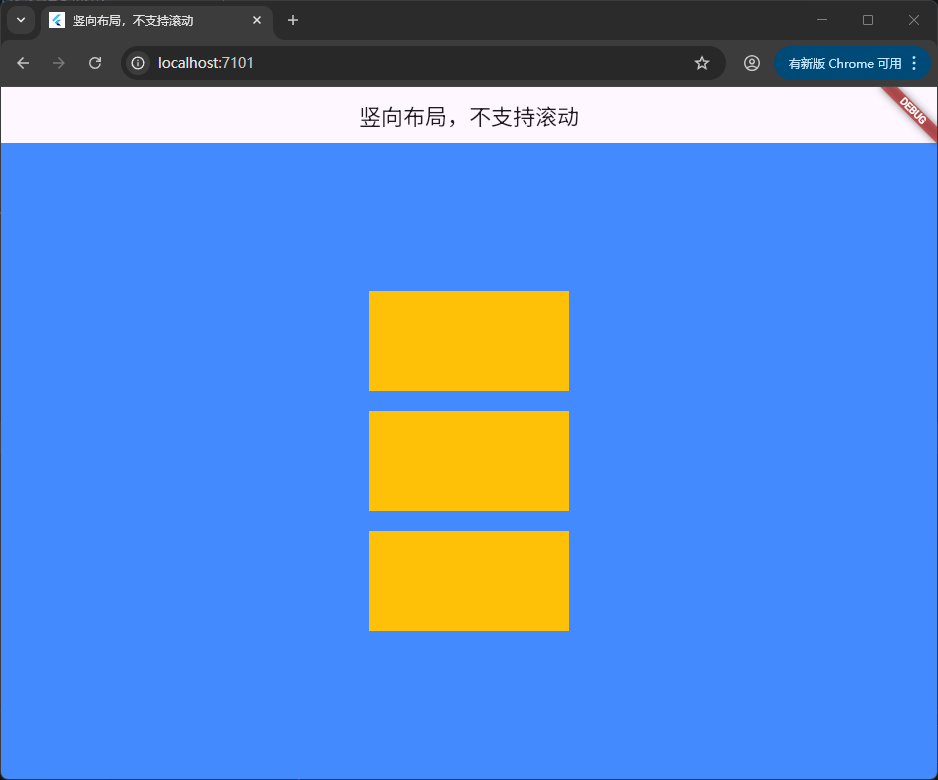Reload the localhost page
The height and width of the screenshot is (780, 938).
(95, 63)
